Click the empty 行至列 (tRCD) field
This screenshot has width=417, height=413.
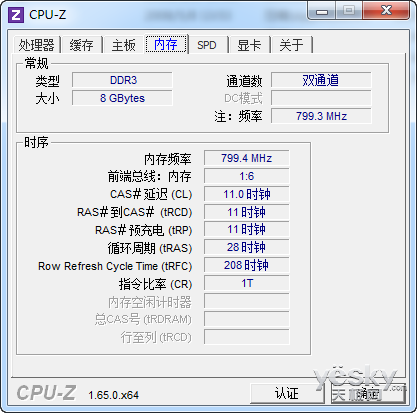247,337
